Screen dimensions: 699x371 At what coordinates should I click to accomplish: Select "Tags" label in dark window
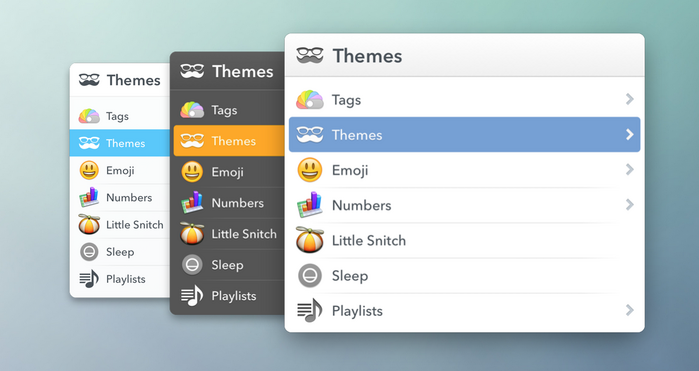pyautogui.click(x=224, y=111)
